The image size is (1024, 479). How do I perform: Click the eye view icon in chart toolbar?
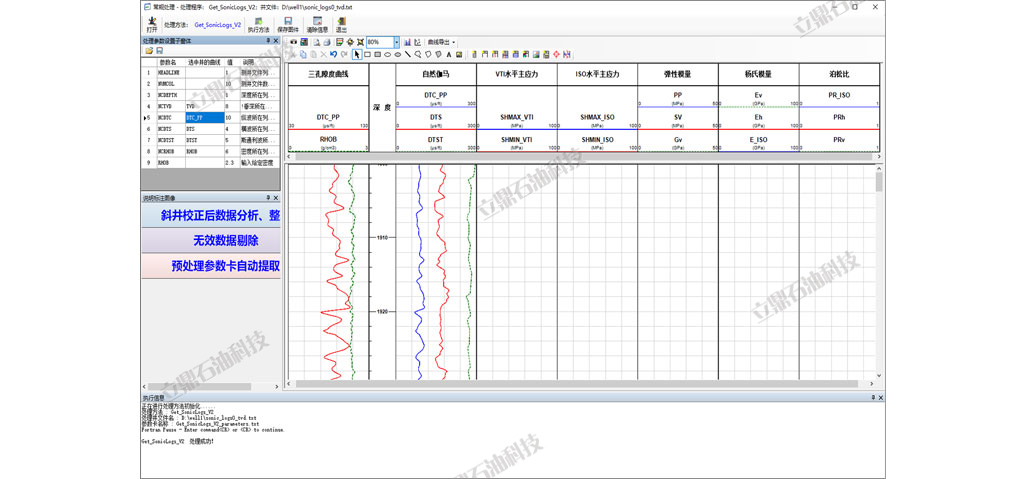pyautogui.click(x=293, y=42)
